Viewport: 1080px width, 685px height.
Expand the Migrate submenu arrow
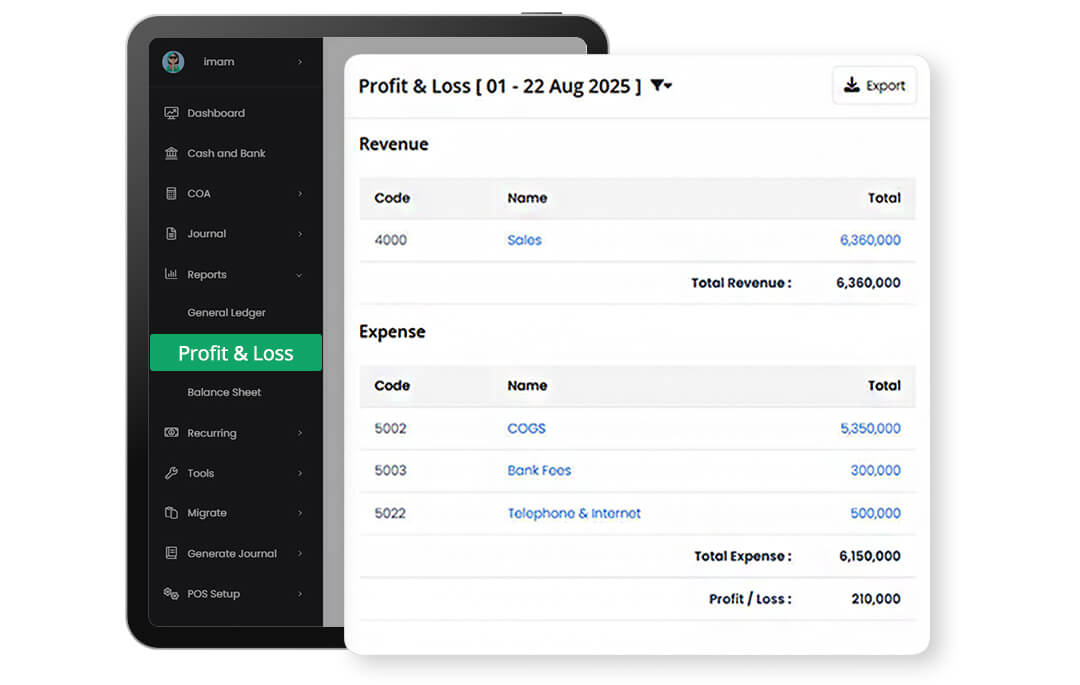coord(299,513)
